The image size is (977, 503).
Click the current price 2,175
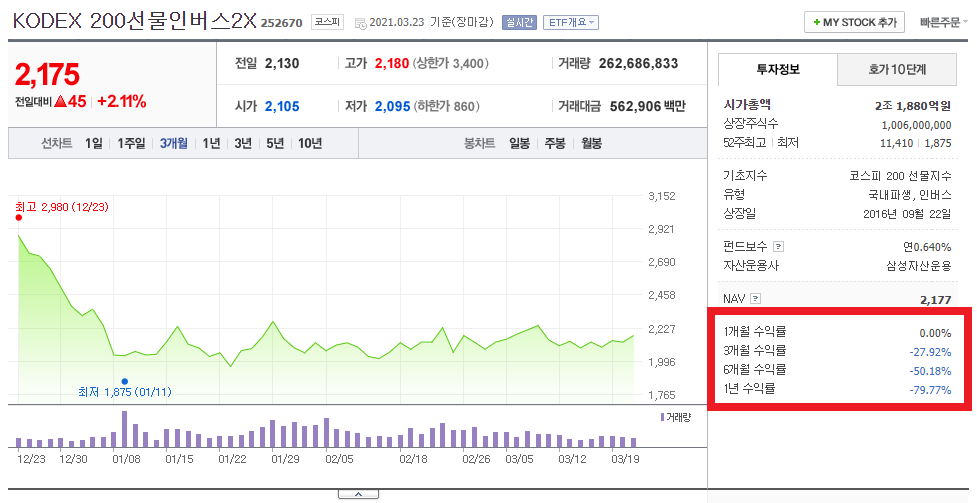47,75
